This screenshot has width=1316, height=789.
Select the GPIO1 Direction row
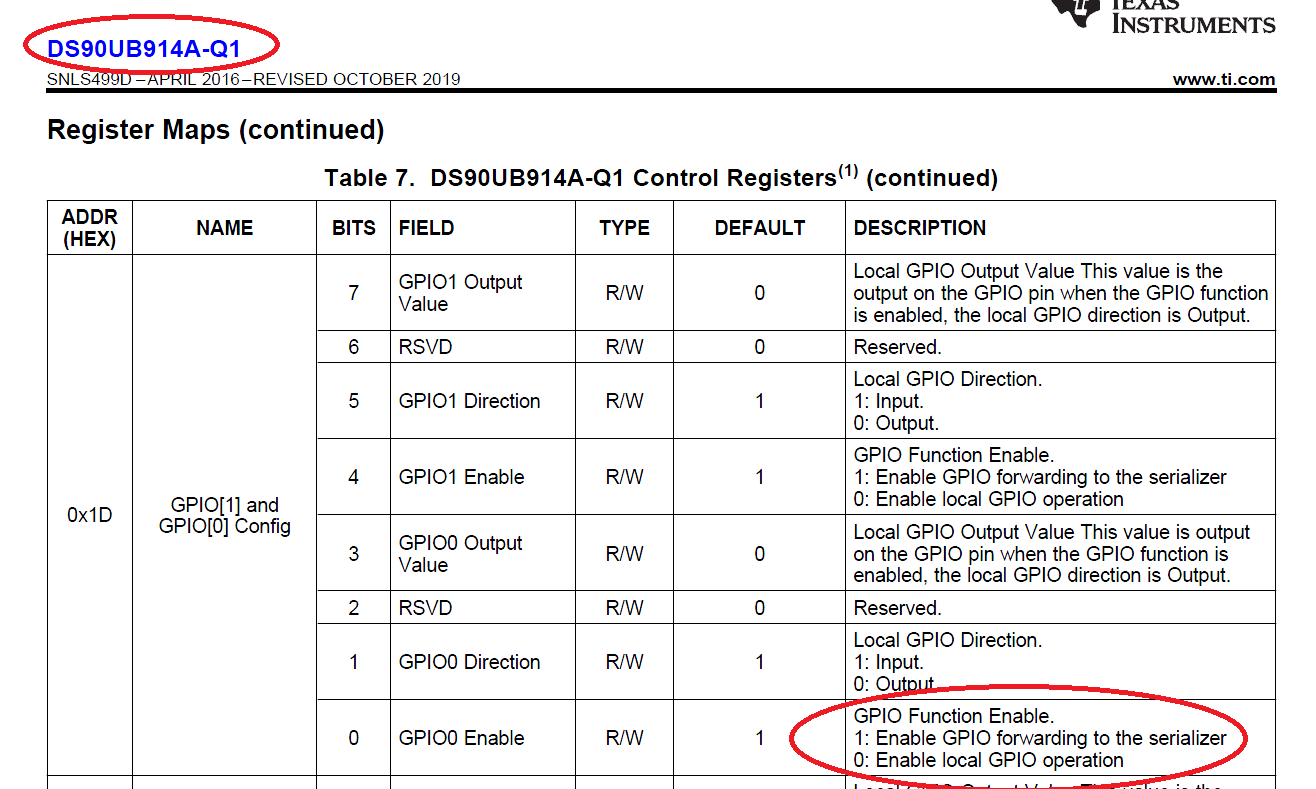pyautogui.click(x=469, y=400)
